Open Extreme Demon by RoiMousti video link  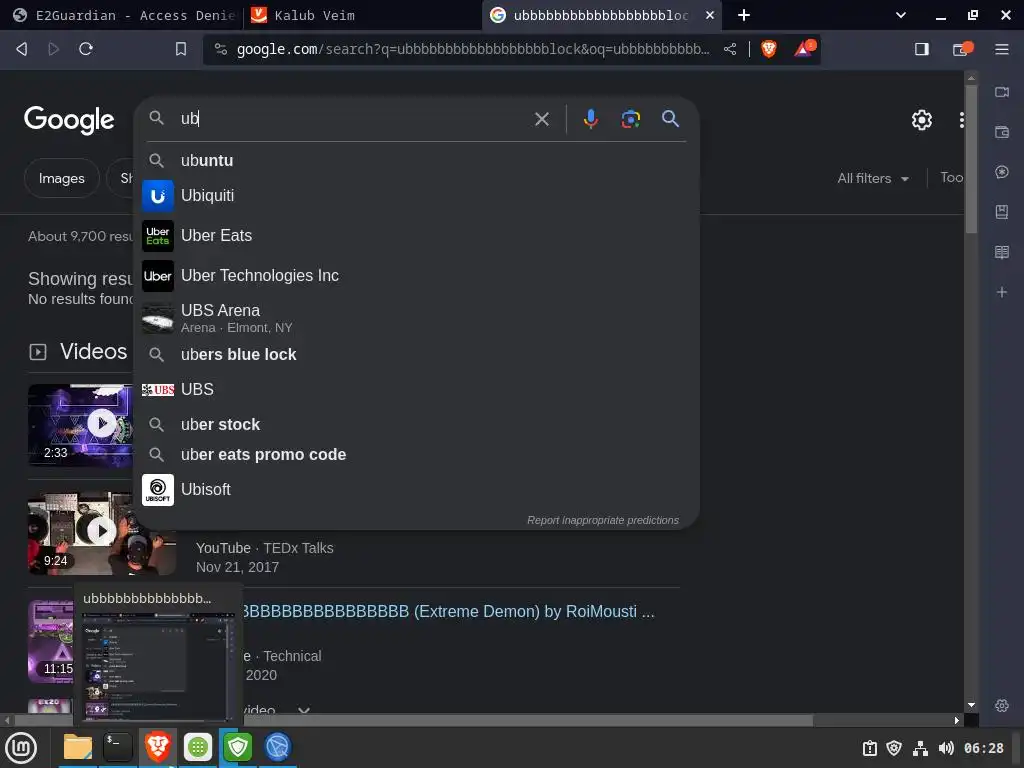pyautogui.click(x=448, y=611)
